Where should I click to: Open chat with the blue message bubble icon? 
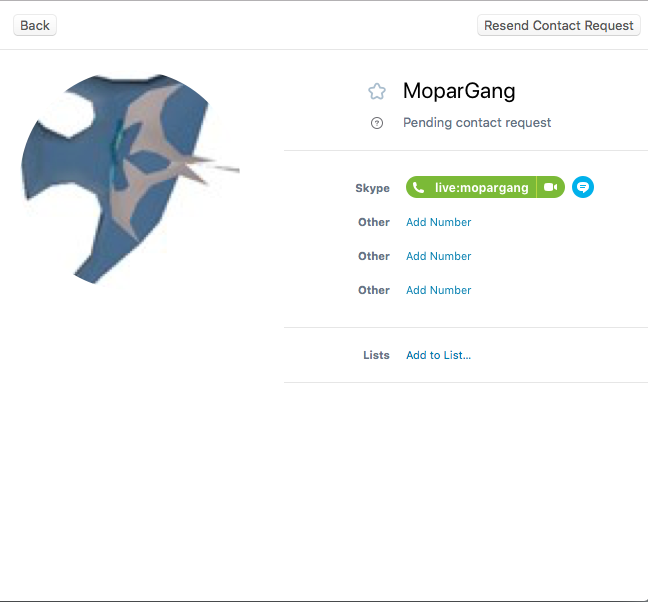583,187
